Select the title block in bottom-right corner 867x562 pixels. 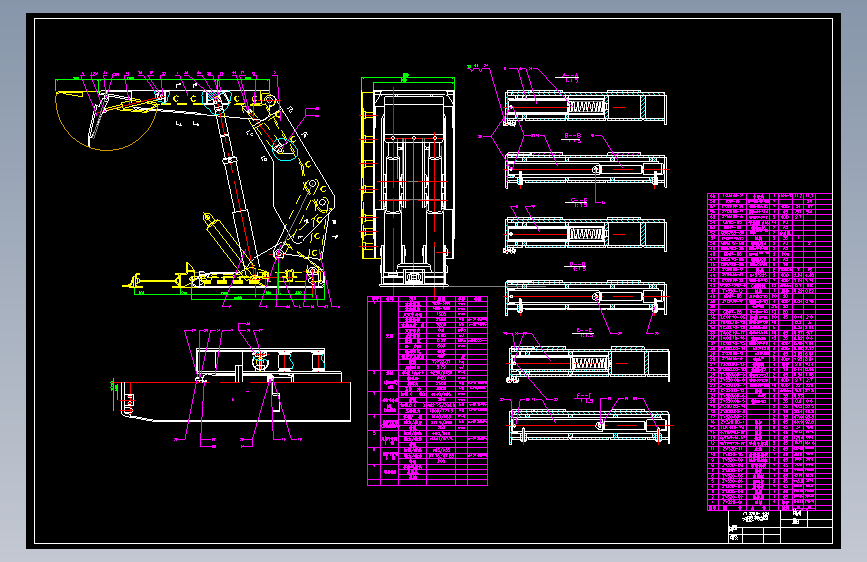tap(780, 527)
